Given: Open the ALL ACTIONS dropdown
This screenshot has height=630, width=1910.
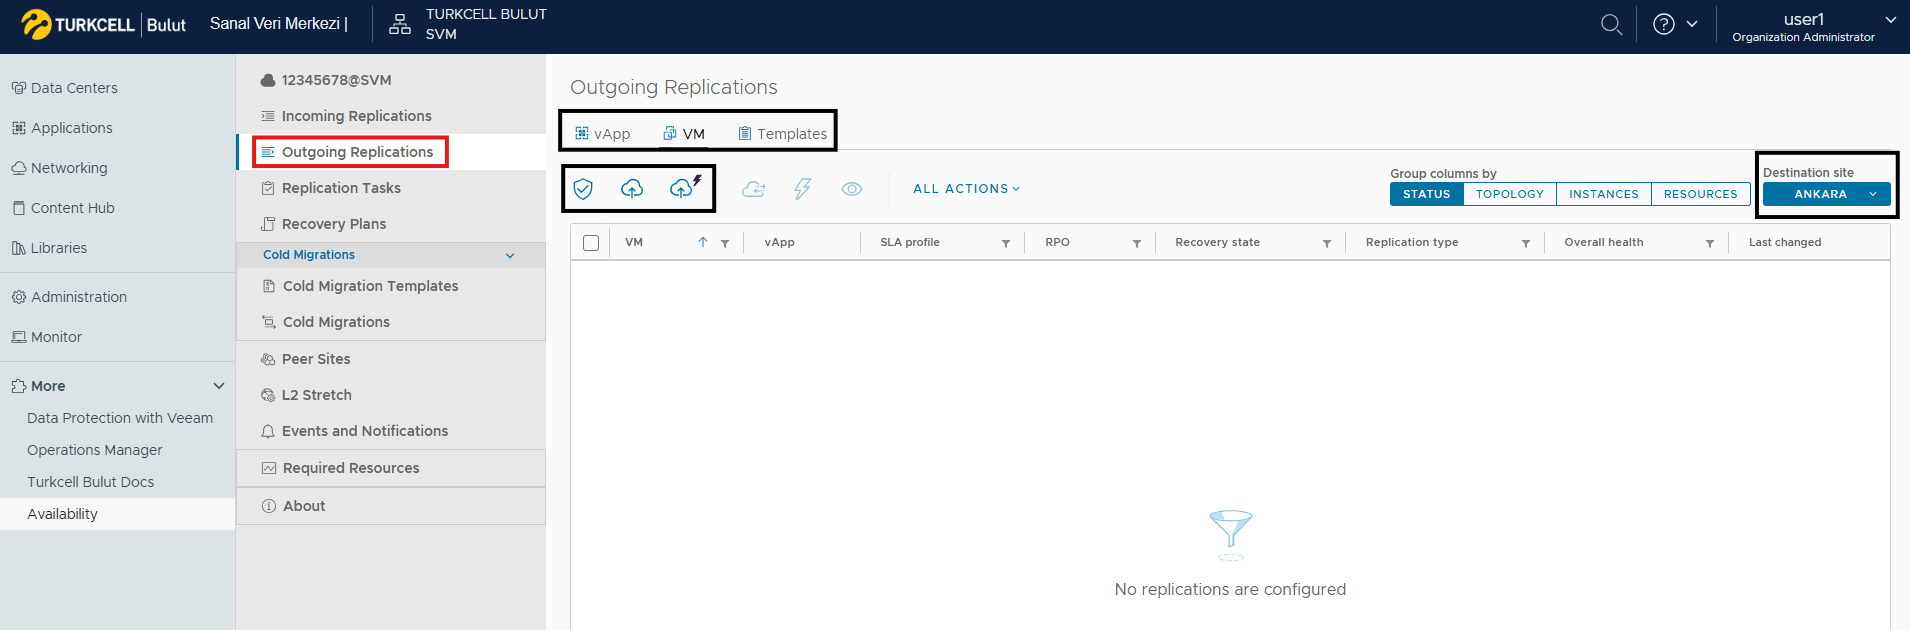Looking at the screenshot, I should pos(966,188).
